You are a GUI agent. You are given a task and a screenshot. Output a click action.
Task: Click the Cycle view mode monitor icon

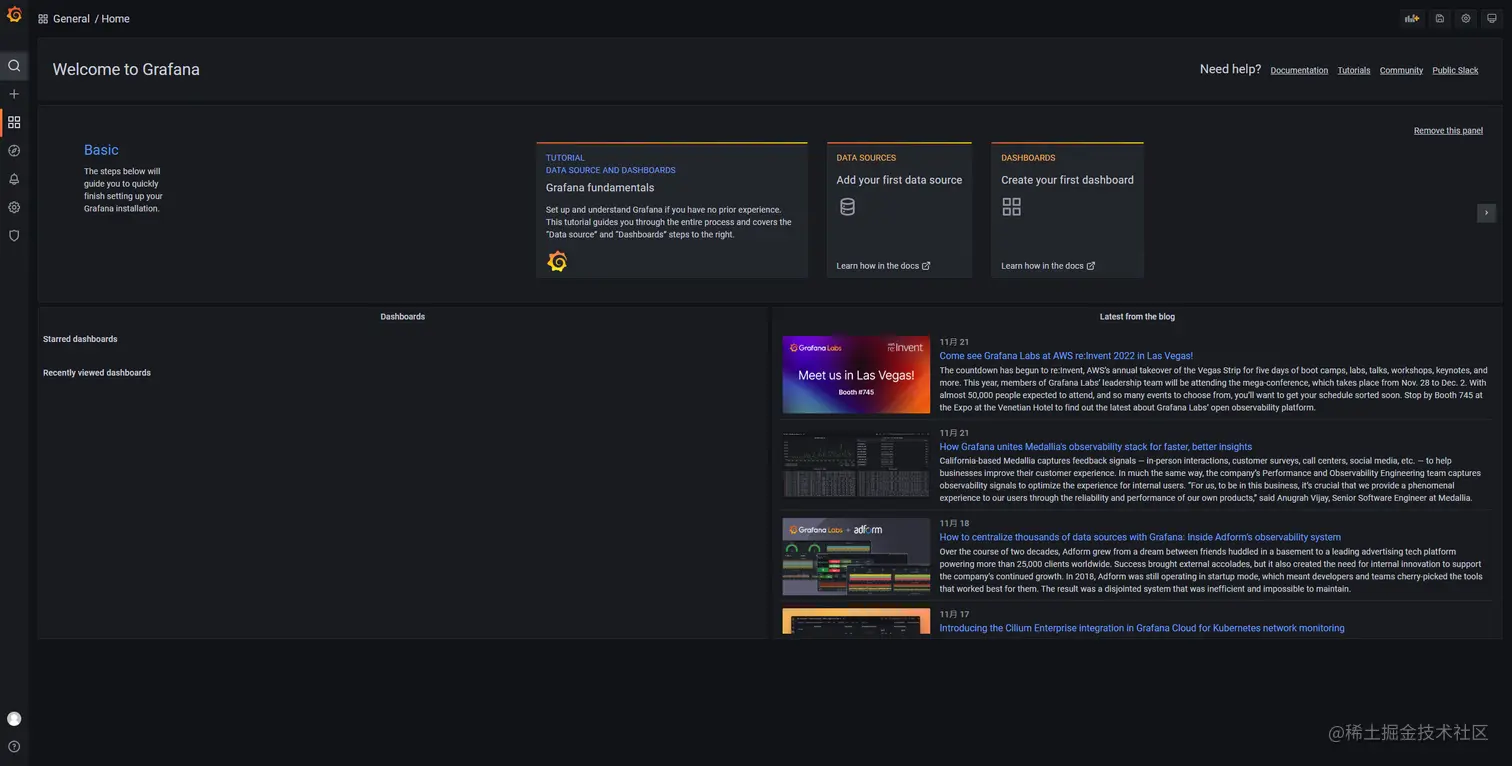pos(1492,18)
